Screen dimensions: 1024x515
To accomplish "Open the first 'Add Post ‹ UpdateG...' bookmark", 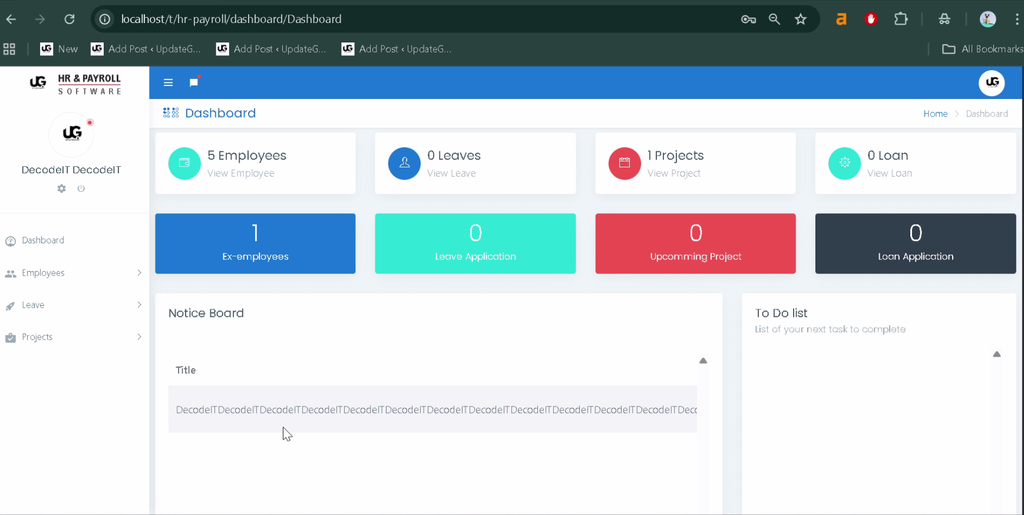I will pyautogui.click(x=146, y=49).
